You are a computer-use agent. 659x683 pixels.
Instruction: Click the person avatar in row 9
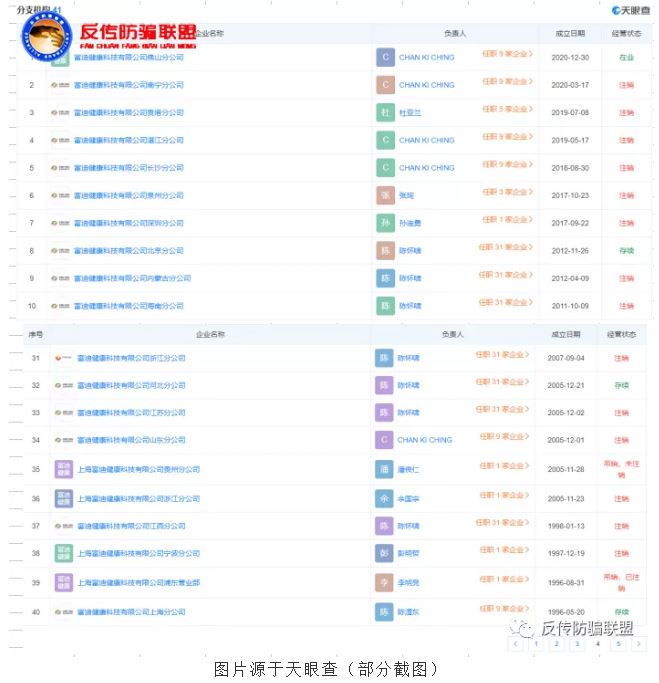click(x=385, y=278)
